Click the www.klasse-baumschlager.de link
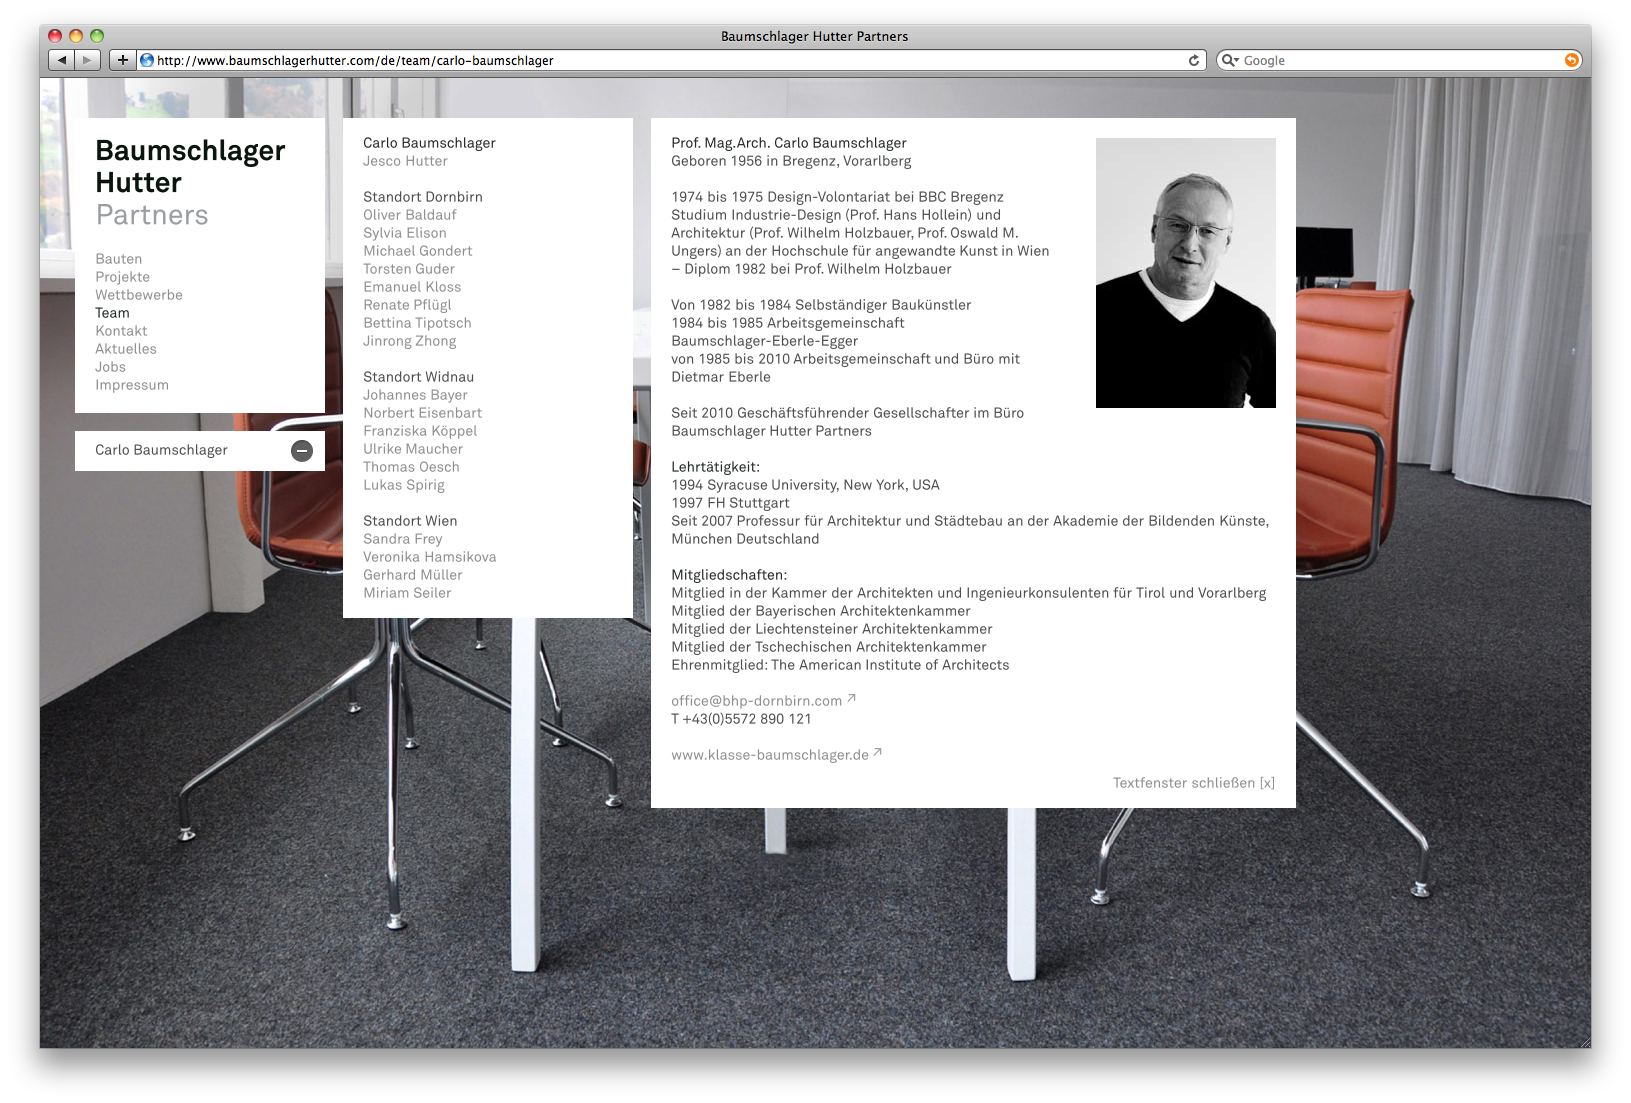Viewport: 1631px width, 1103px height. point(770,755)
